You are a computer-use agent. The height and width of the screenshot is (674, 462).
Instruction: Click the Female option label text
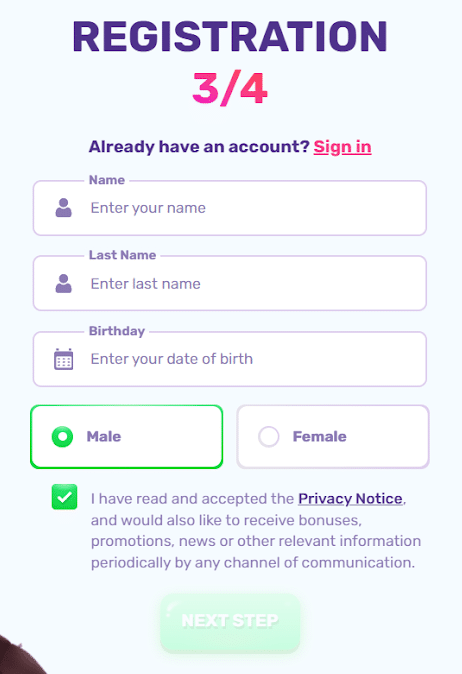[x=319, y=437]
